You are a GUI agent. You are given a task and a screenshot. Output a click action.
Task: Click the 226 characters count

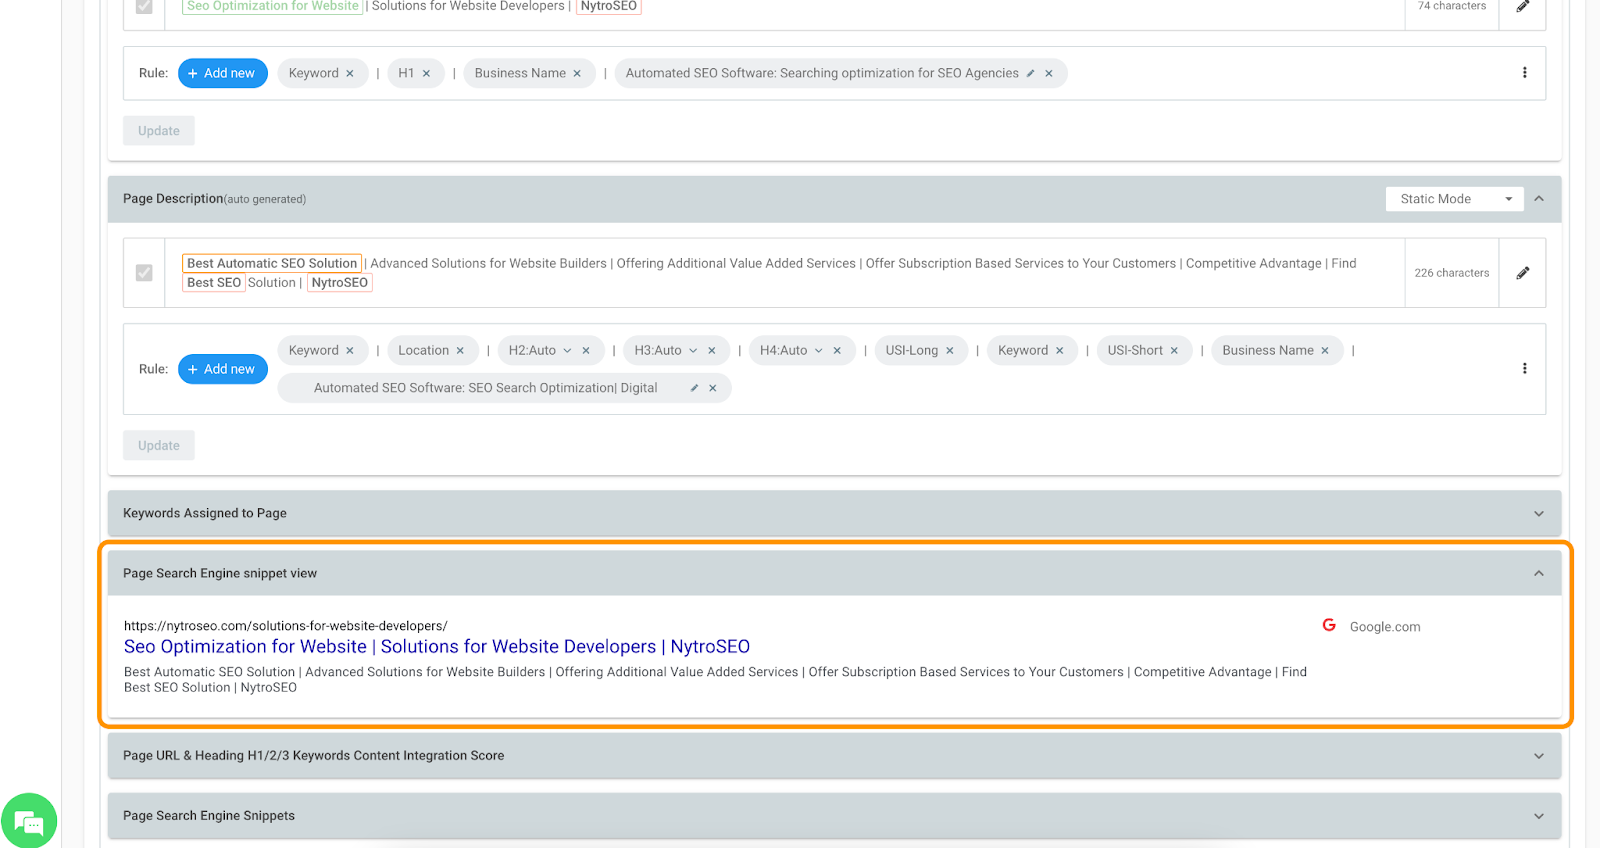click(x=1452, y=273)
